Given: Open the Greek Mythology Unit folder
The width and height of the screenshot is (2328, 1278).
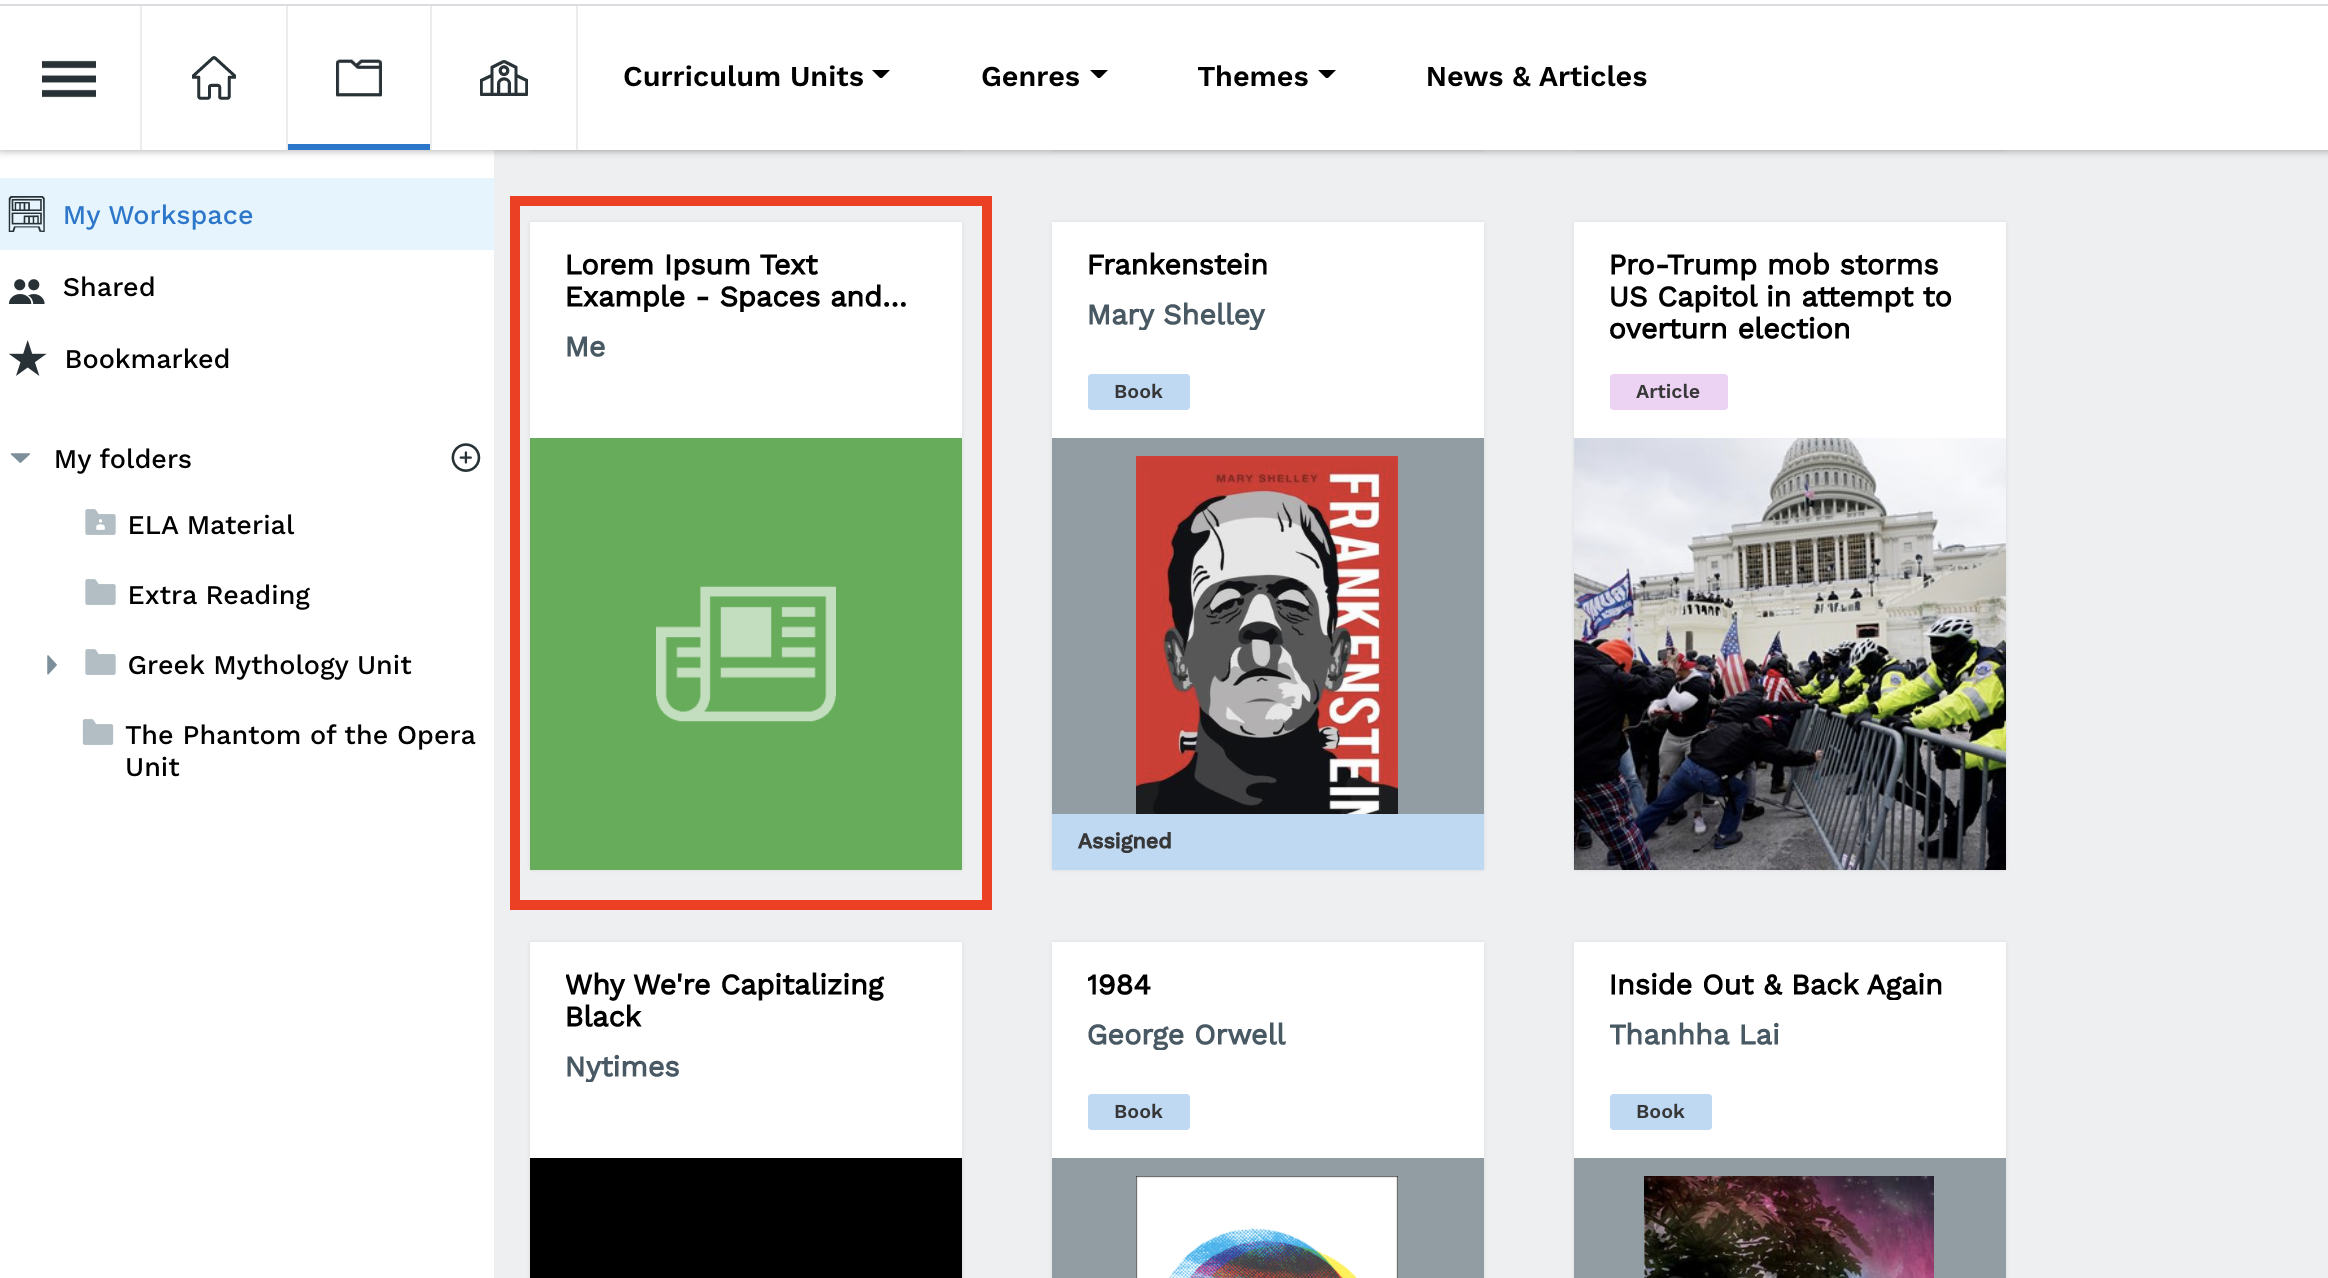Looking at the screenshot, I should 269,665.
